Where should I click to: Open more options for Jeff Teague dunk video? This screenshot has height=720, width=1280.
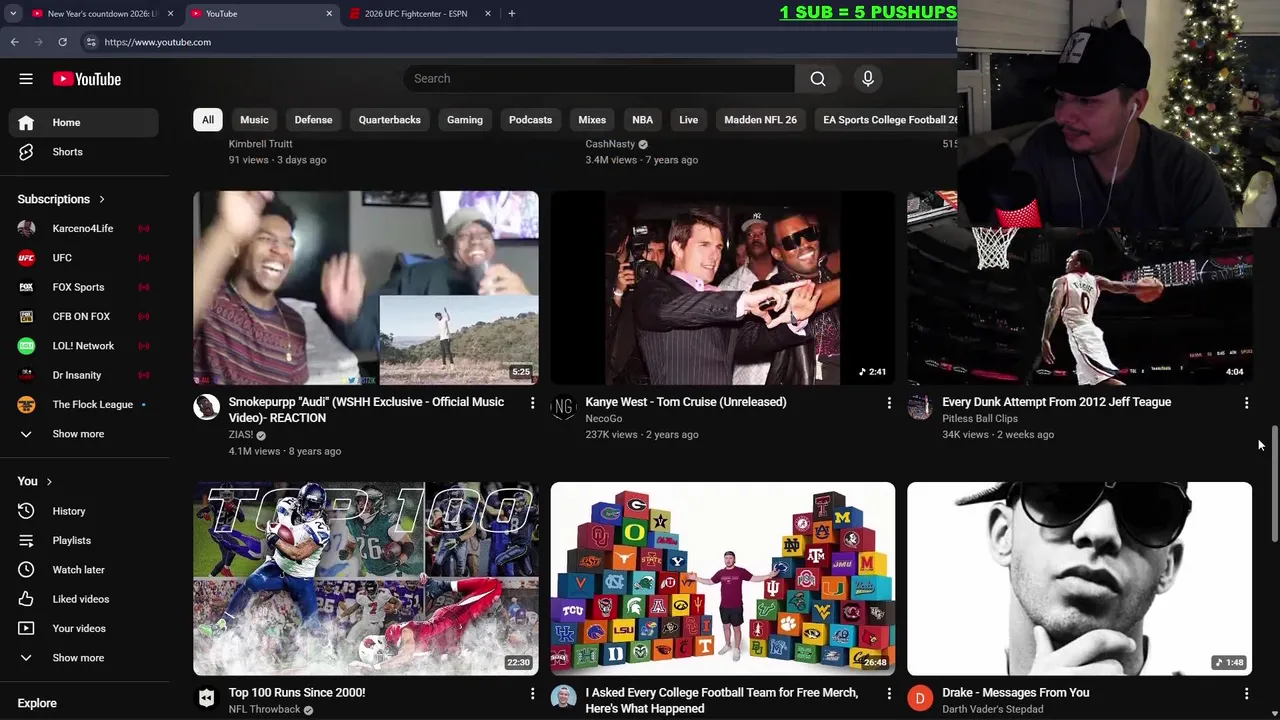point(1246,403)
